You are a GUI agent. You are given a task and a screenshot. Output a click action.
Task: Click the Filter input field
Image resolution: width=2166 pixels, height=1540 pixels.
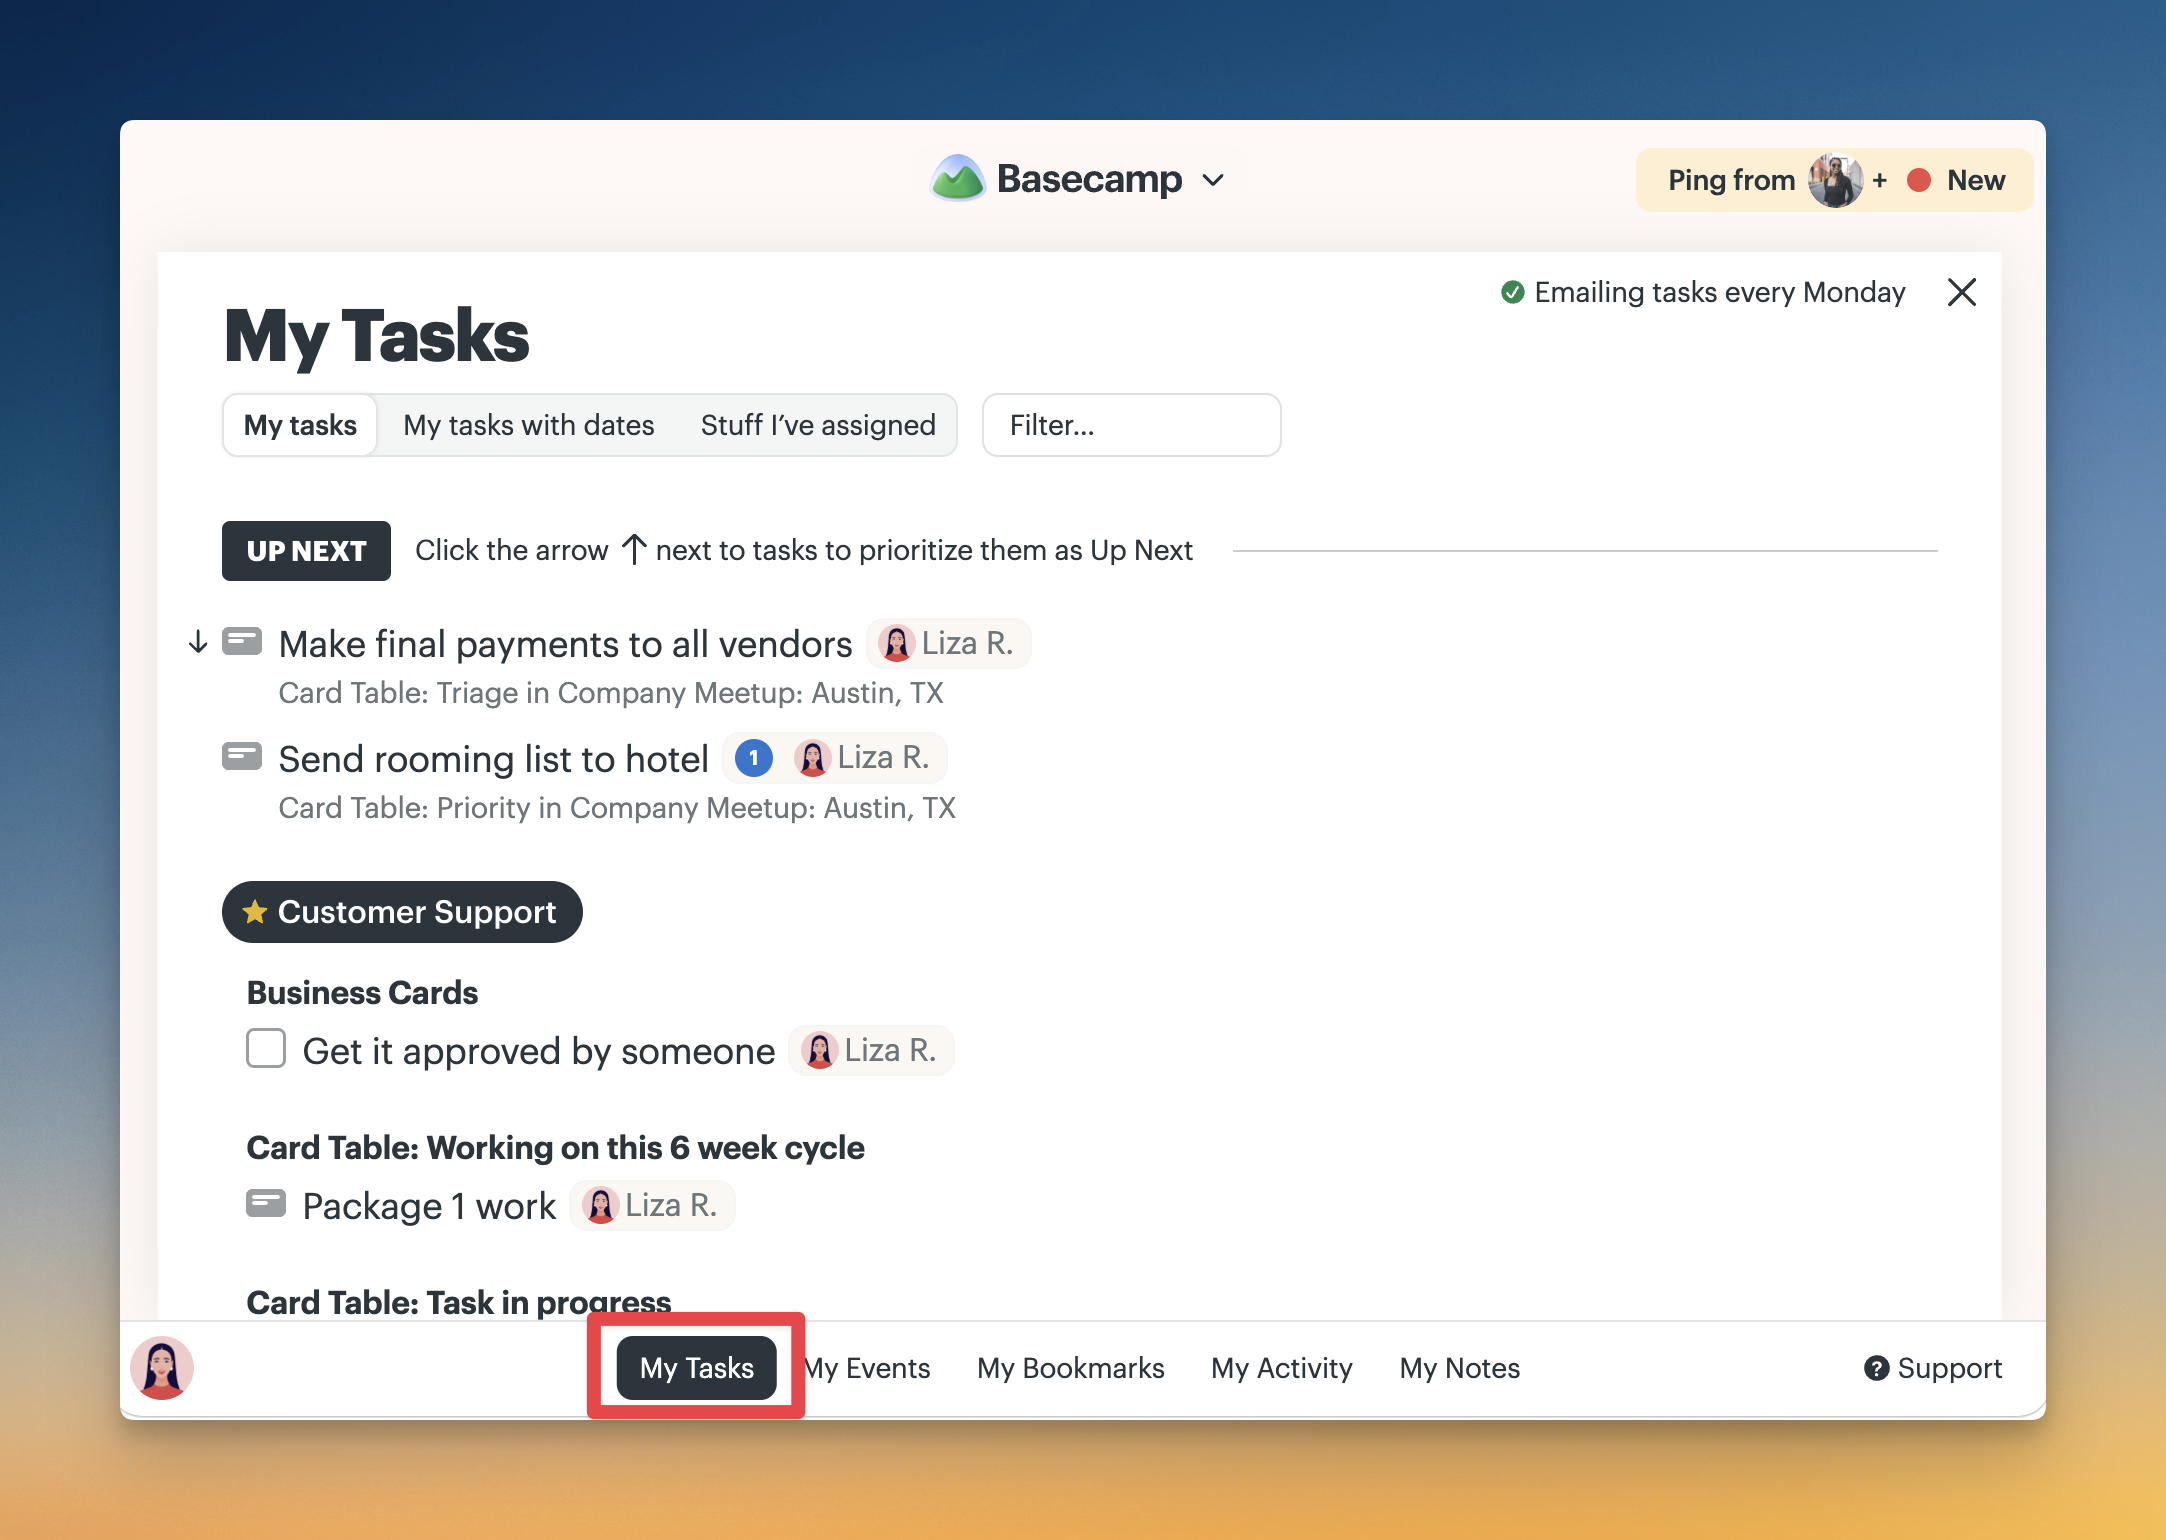(x=1131, y=425)
